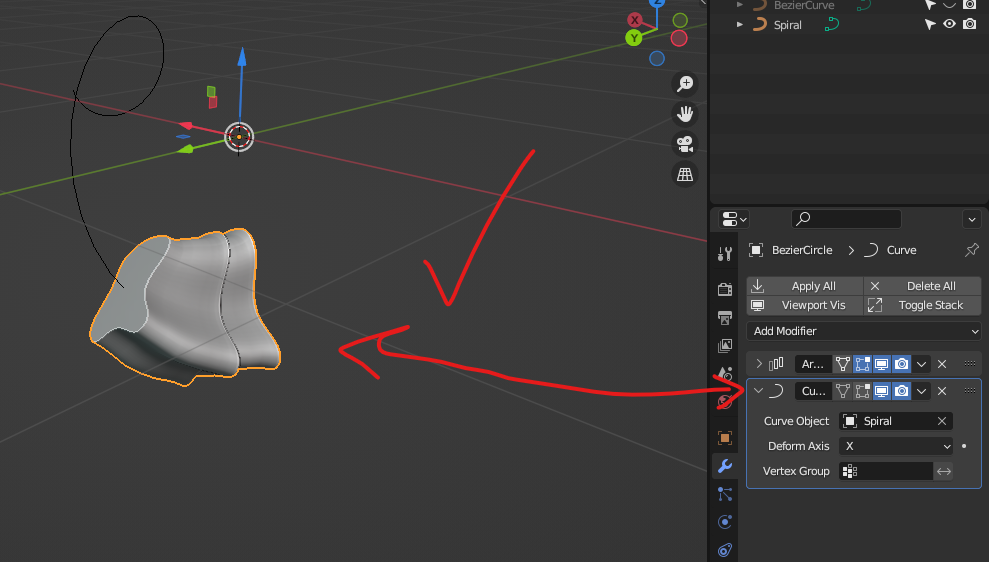Screen dimensions: 989x562
Task: Open the Tool properties tab
Action: pos(725,254)
